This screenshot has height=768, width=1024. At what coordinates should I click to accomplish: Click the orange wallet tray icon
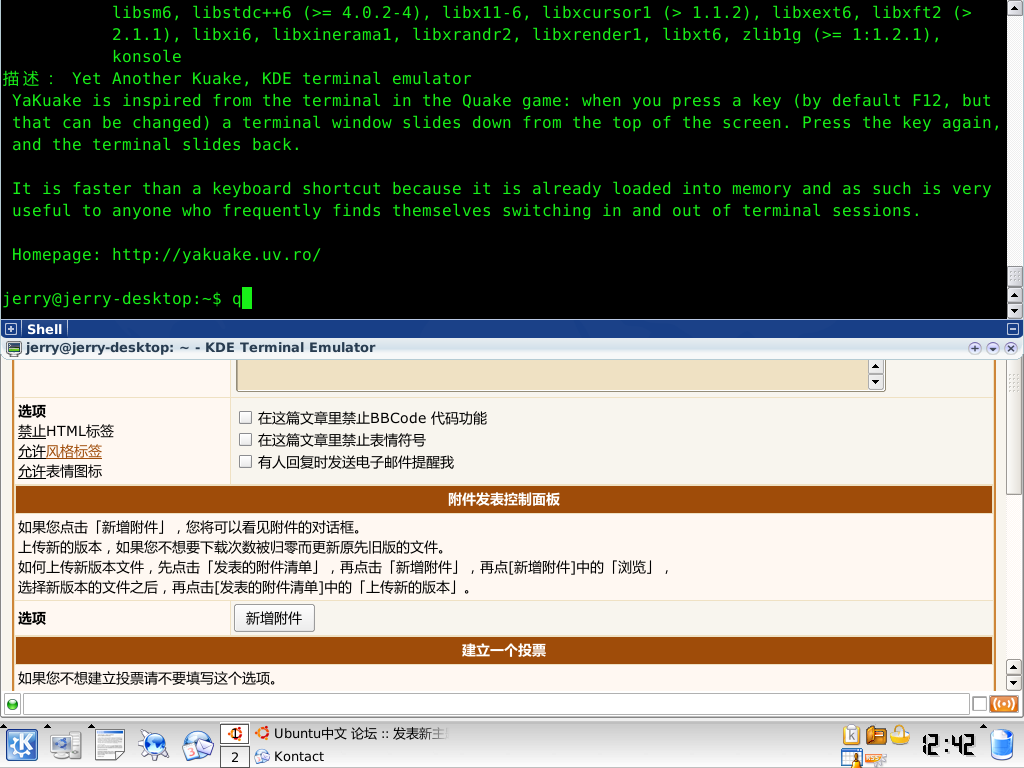click(x=876, y=735)
